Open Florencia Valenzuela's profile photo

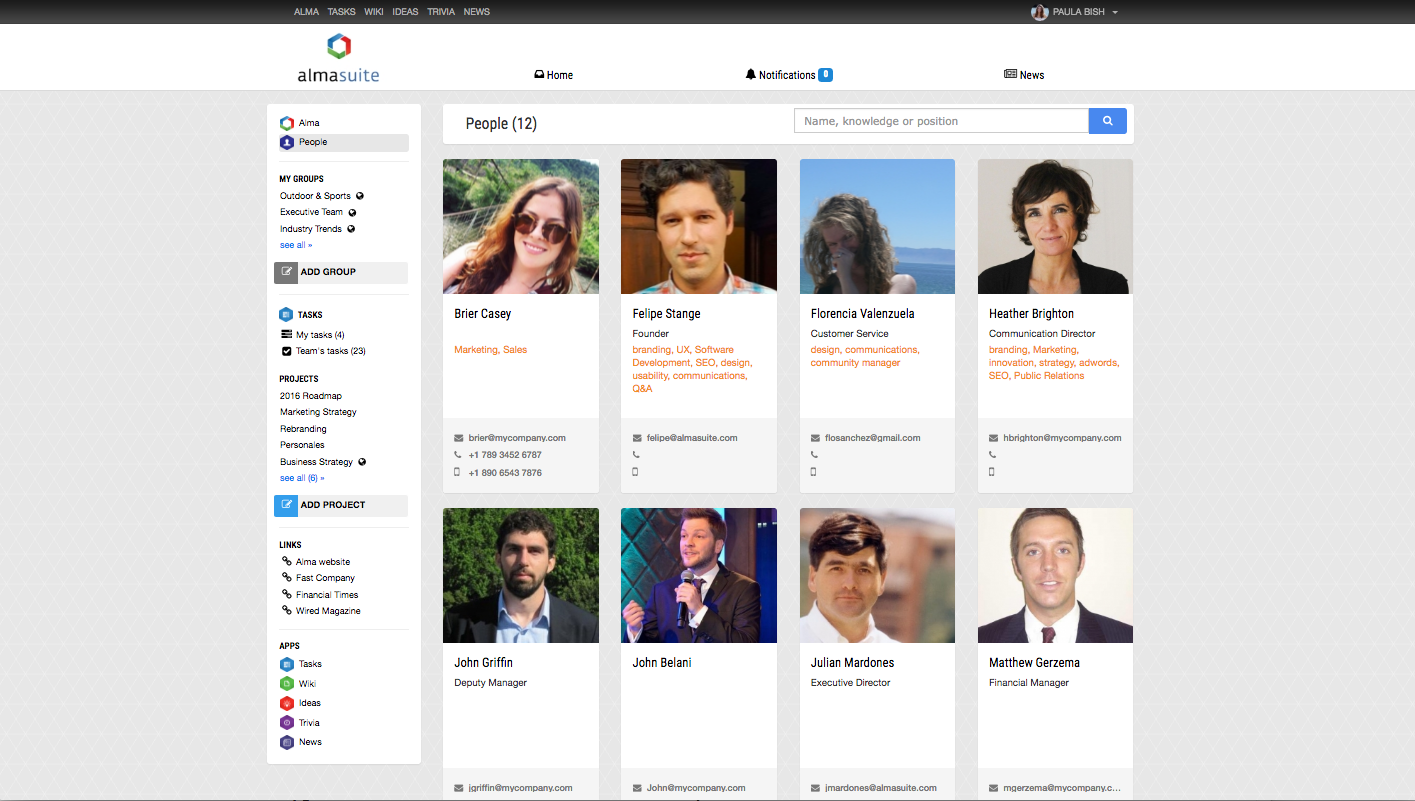pyautogui.click(x=877, y=226)
